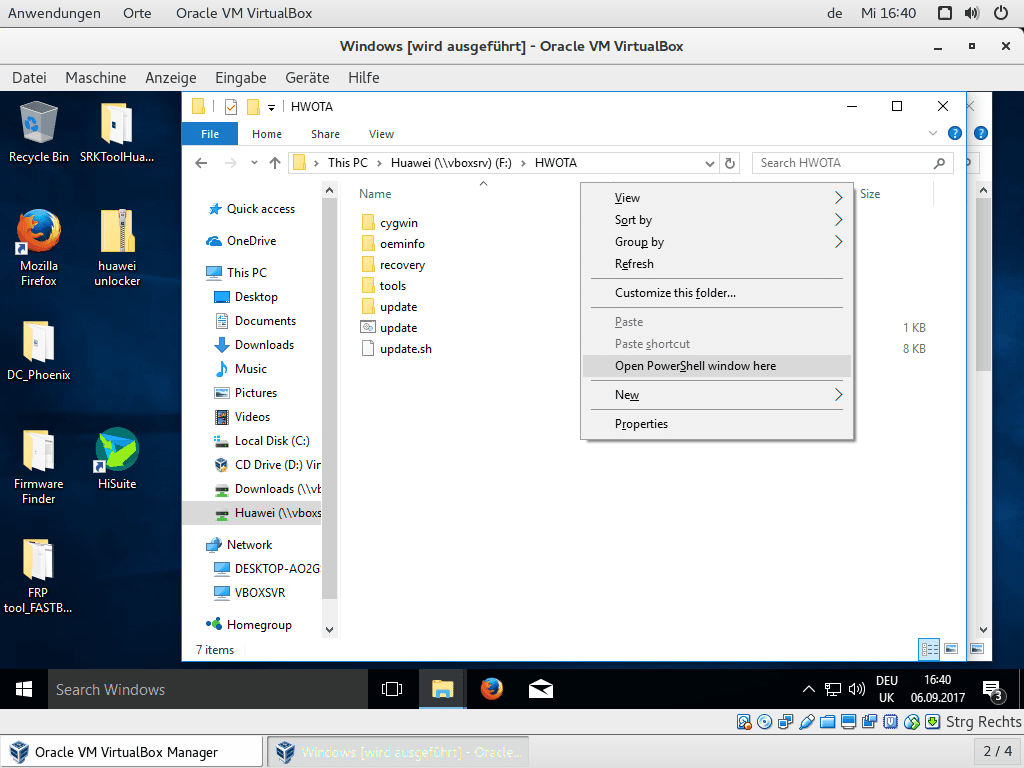Open Task View on the taskbar
The width and height of the screenshot is (1024, 768).
(x=392, y=690)
